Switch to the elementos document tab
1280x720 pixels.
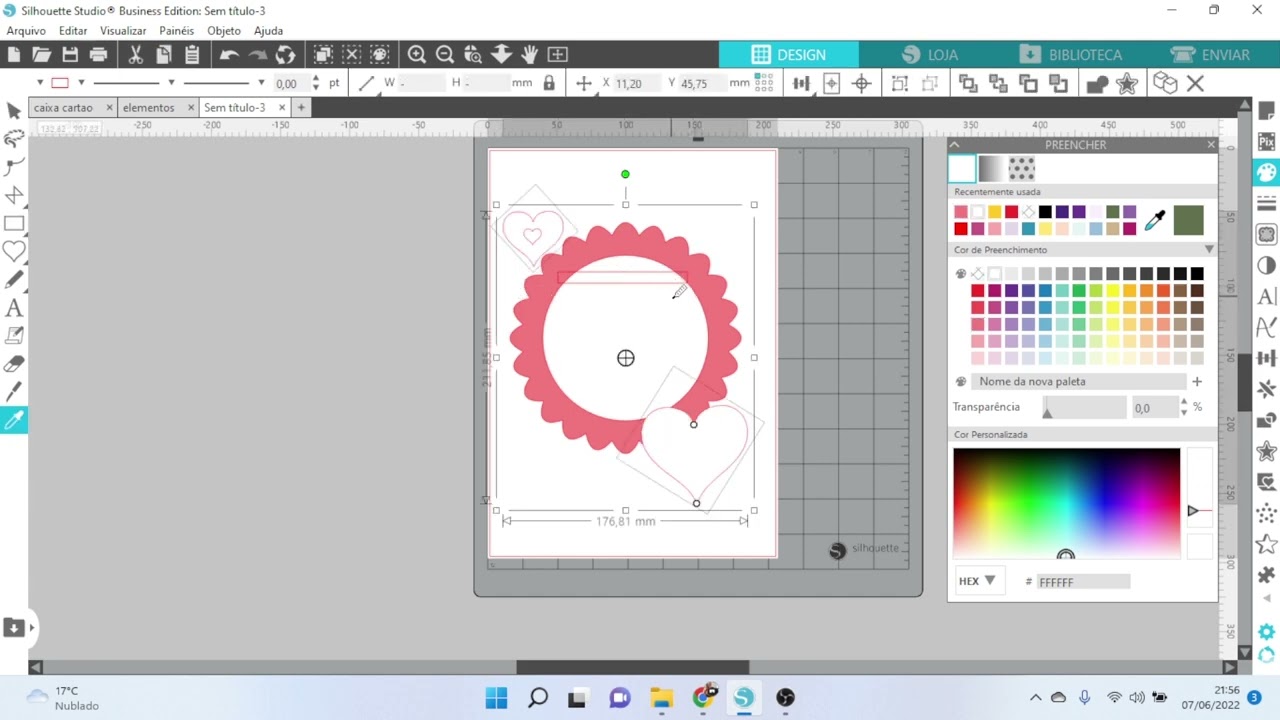tap(148, 107)
